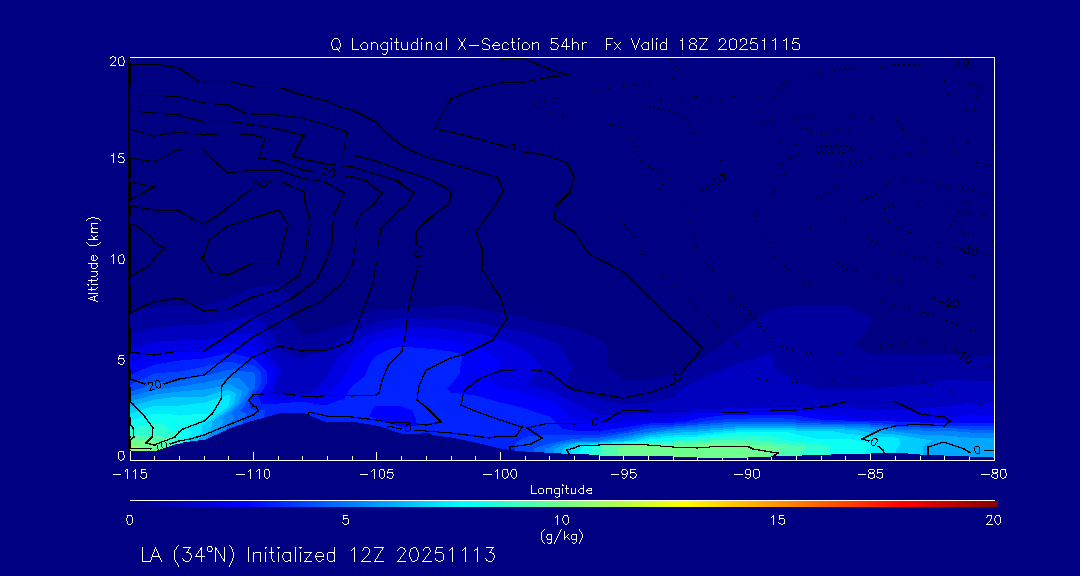The width and height of the screenshot is (1080, 576).
Task: Click color scale tick value '20'
Action: point(993,521)
